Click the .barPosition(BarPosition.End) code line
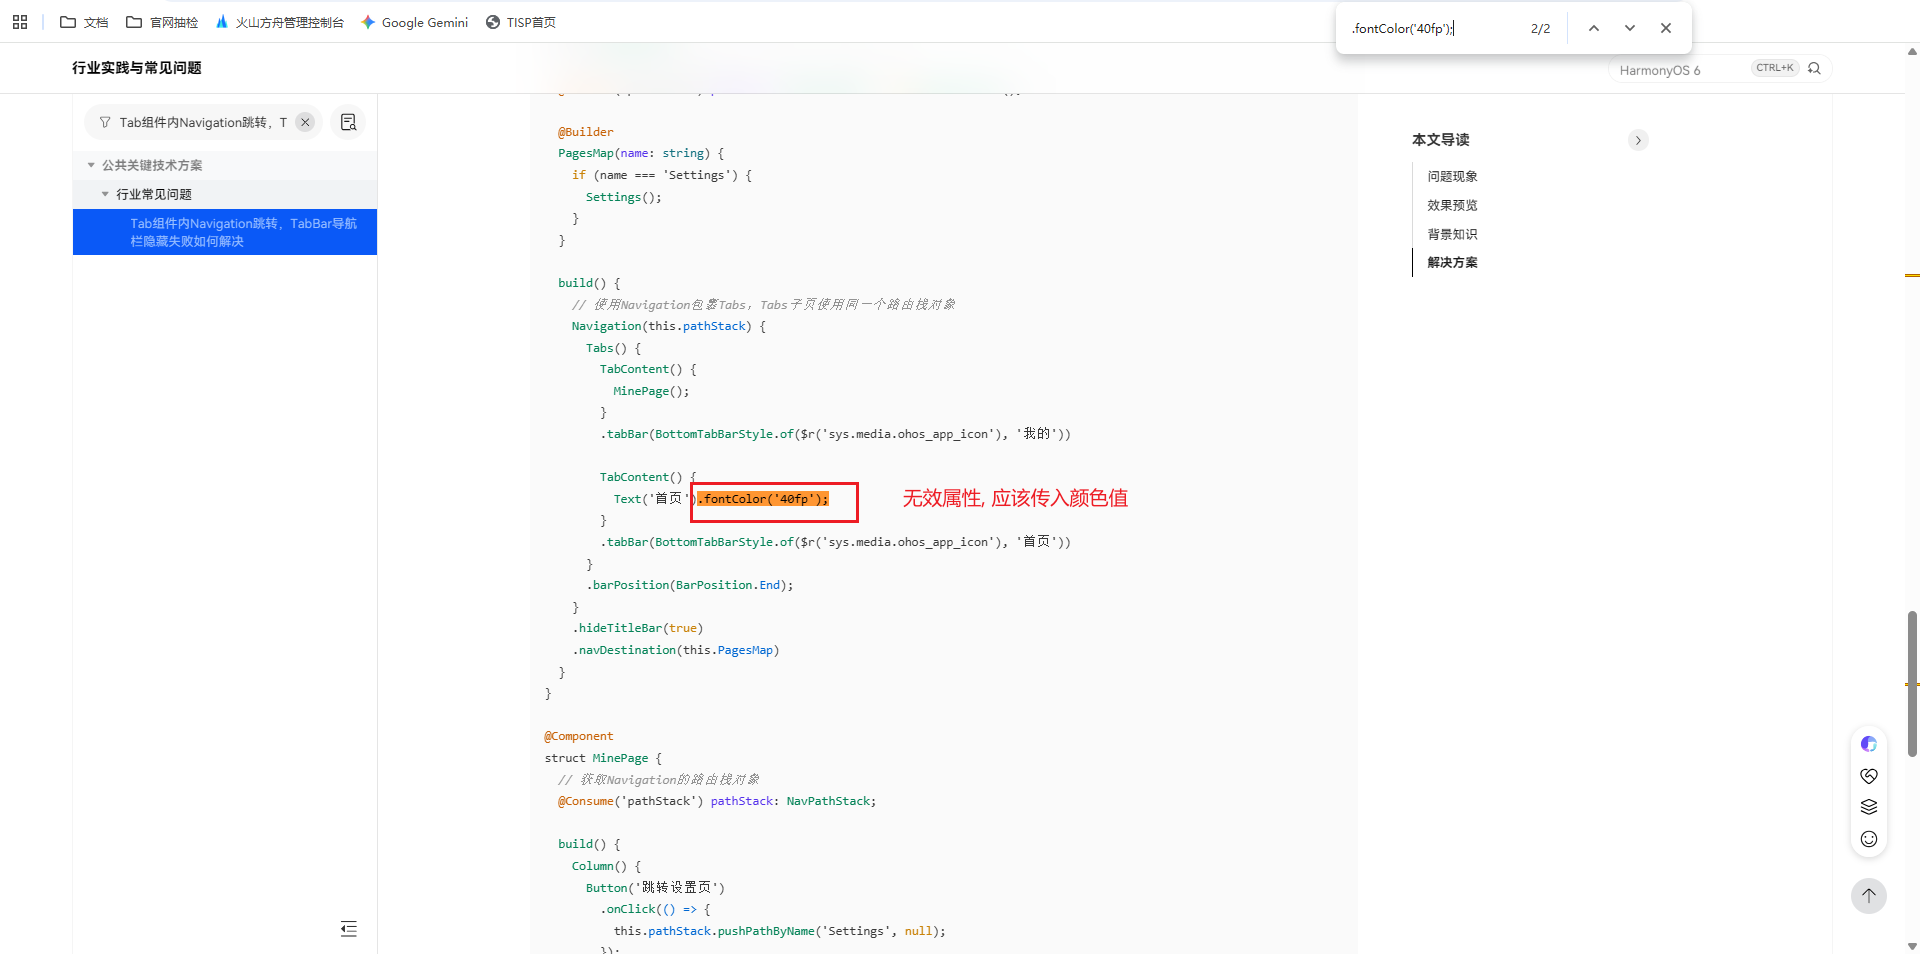 690,585
